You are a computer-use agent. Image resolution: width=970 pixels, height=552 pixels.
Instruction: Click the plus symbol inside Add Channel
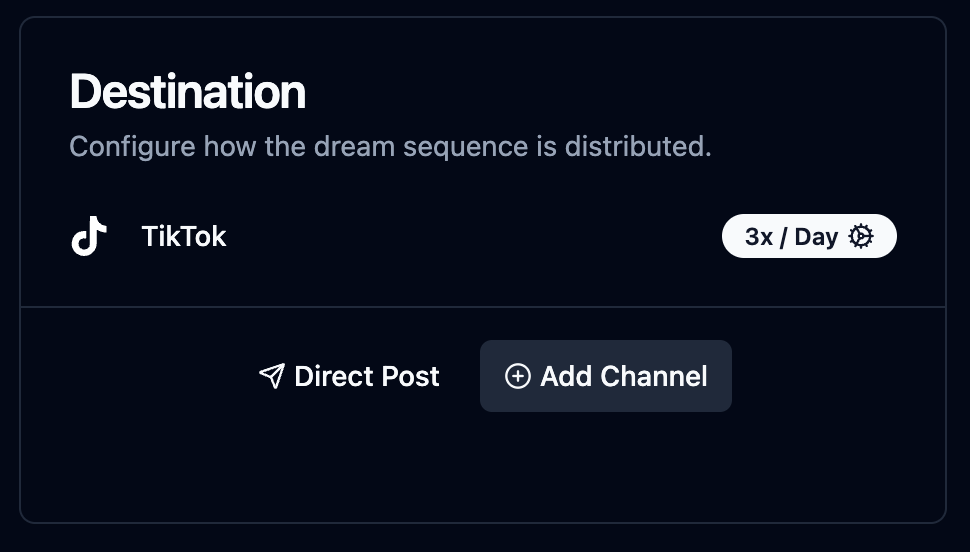(x=517, y=376)
